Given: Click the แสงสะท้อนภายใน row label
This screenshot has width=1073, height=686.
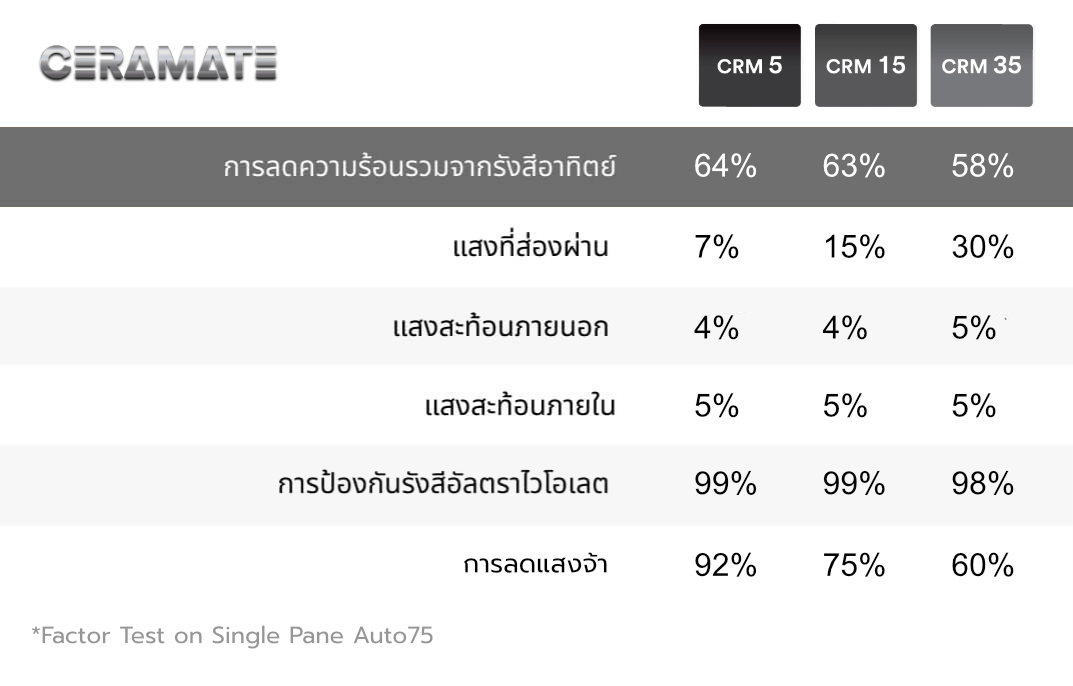Looking at the screenshot, I should click(x=519, y=406).
